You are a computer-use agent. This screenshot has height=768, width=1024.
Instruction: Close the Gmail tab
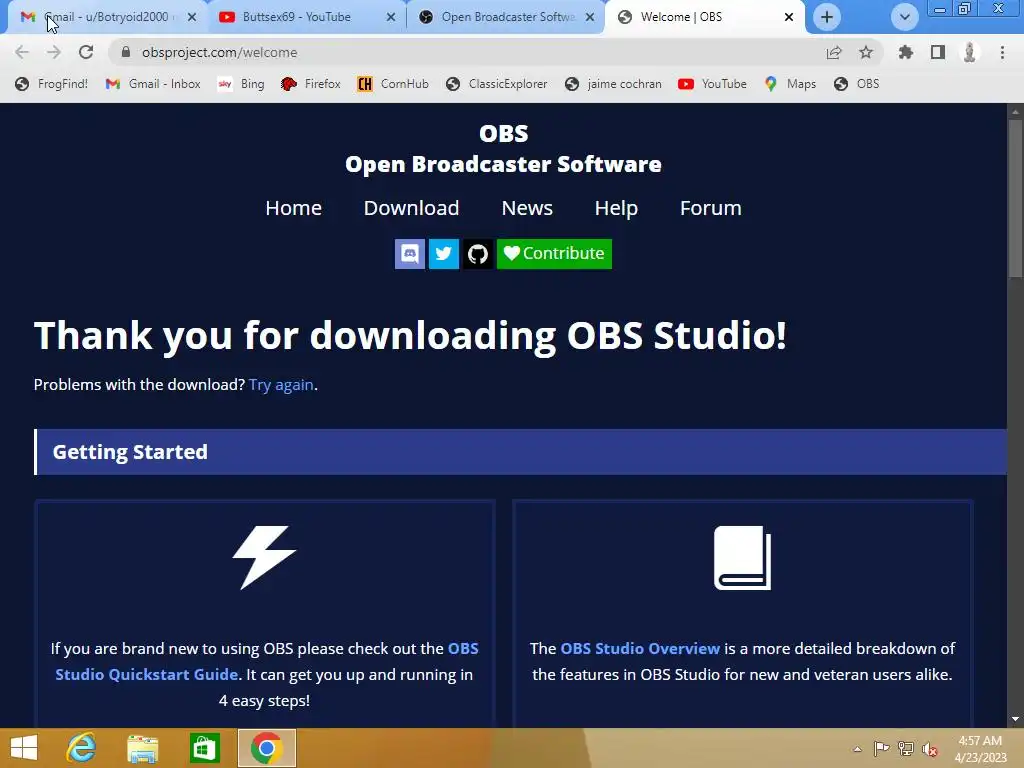(192, 17)
